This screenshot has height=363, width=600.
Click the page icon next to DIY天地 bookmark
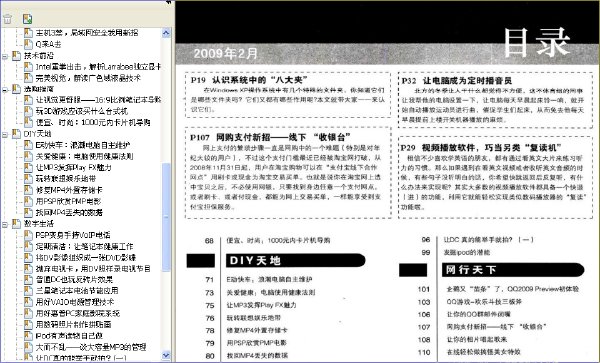[16, 134]
